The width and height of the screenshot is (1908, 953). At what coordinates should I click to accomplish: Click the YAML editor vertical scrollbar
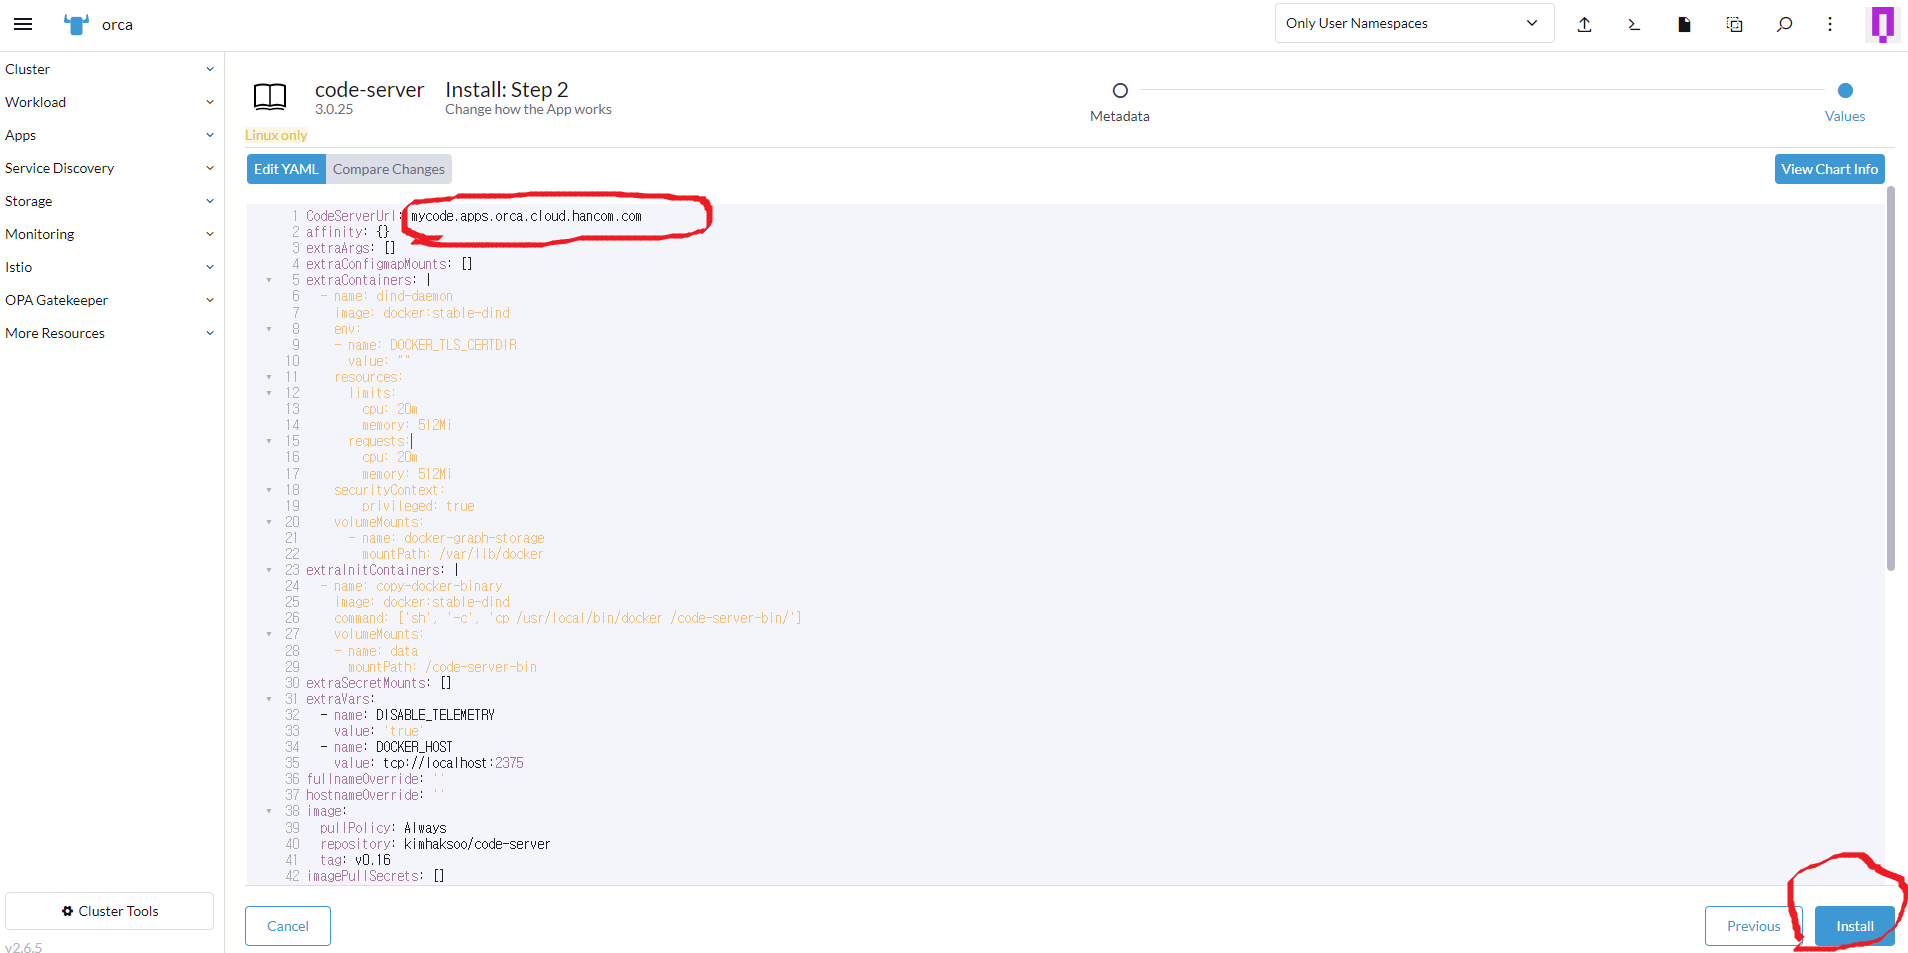[1890, 379]
